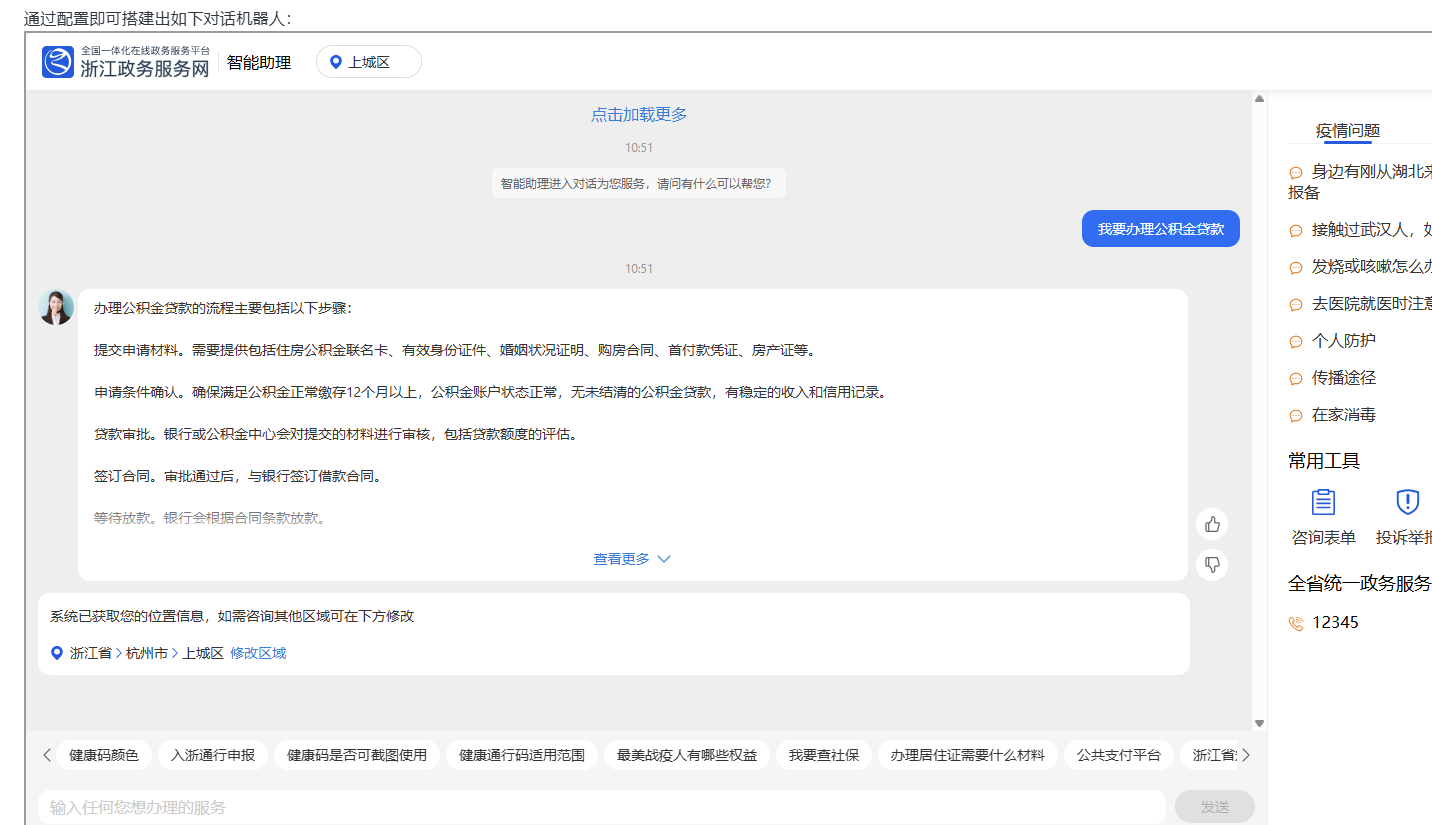
Task: Click 点击加载更多 to load history
Action: tap(638, 114)
